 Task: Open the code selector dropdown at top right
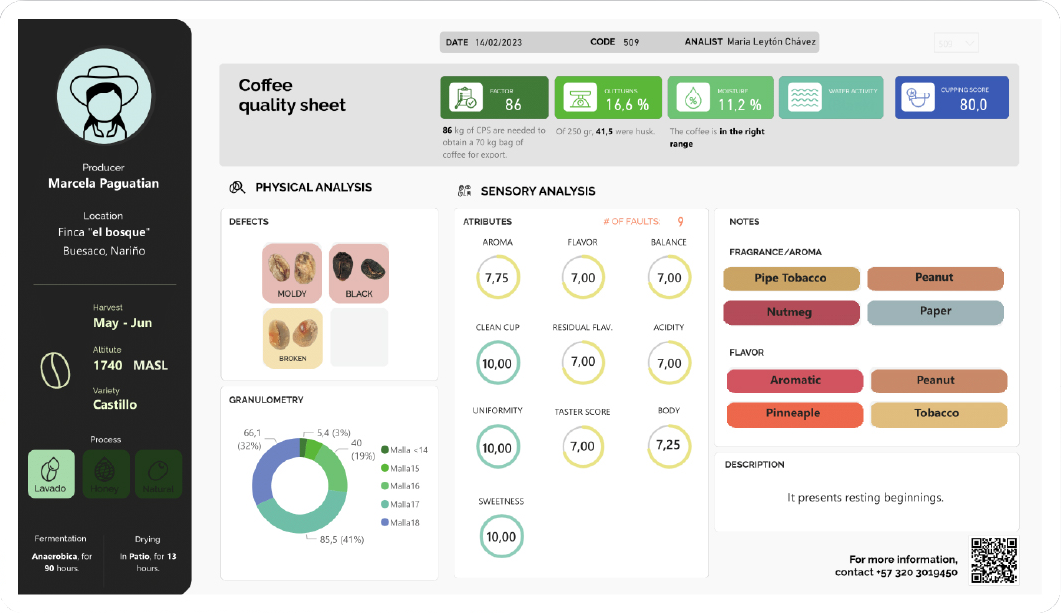coord(955,43)
